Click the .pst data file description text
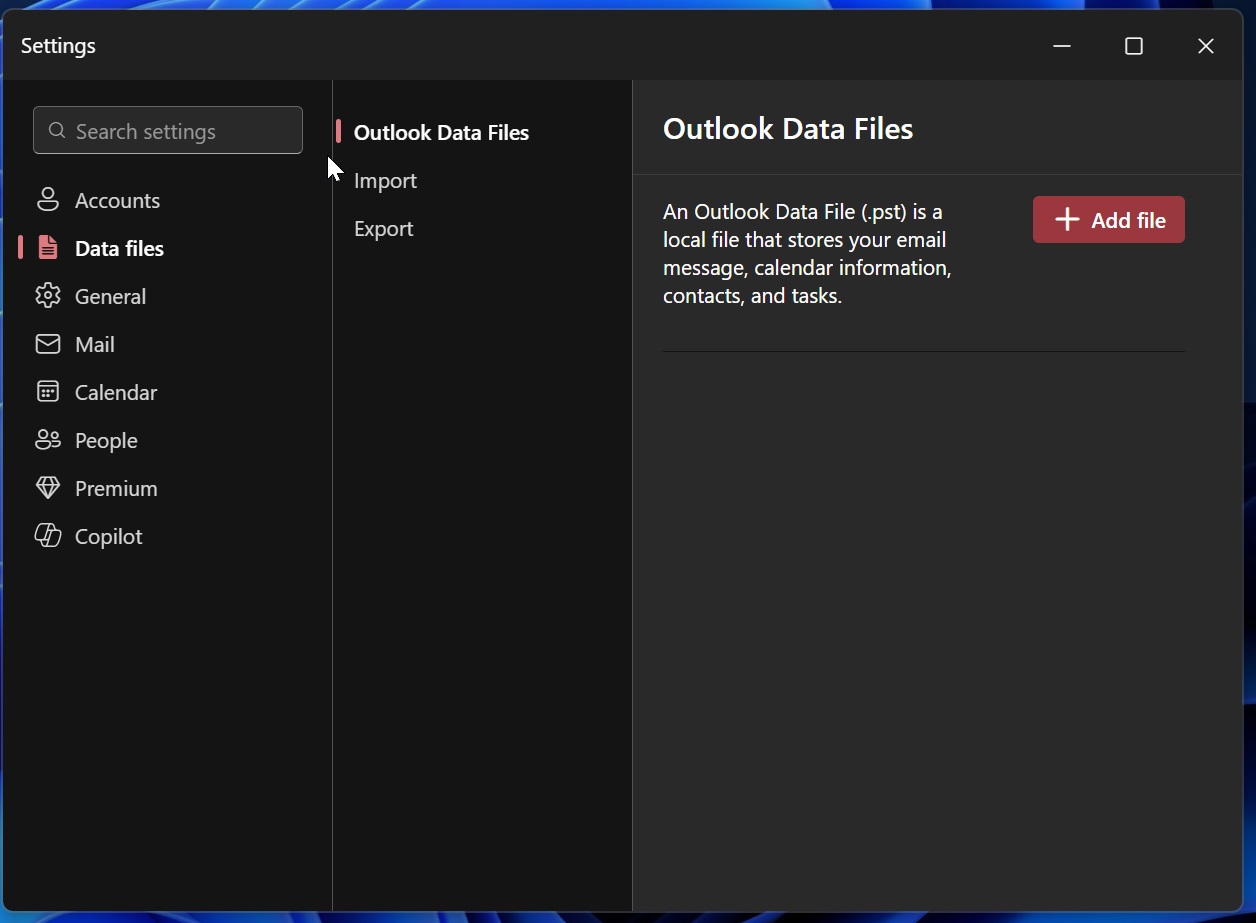1256x923 pixels. point(807,254)
